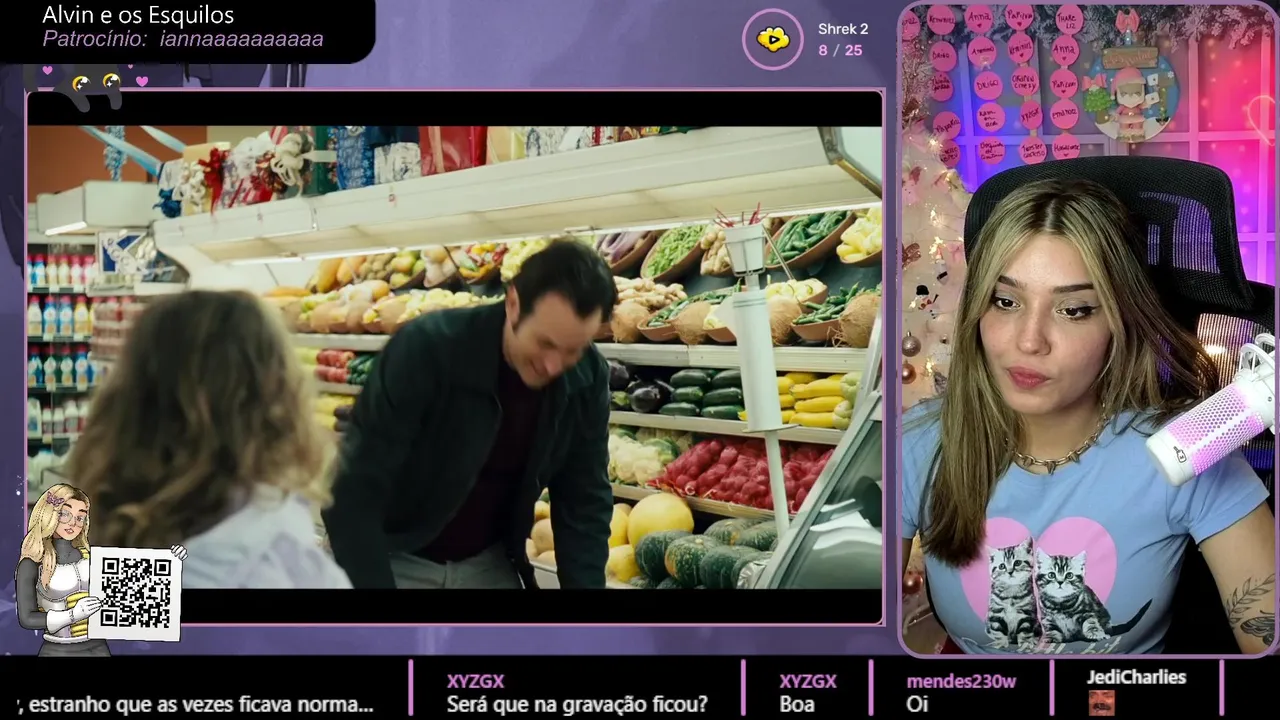The image size is (1280, 720).
Task: Open the movie video frame with the supermarket scene
Action: (x=455, y=357)
